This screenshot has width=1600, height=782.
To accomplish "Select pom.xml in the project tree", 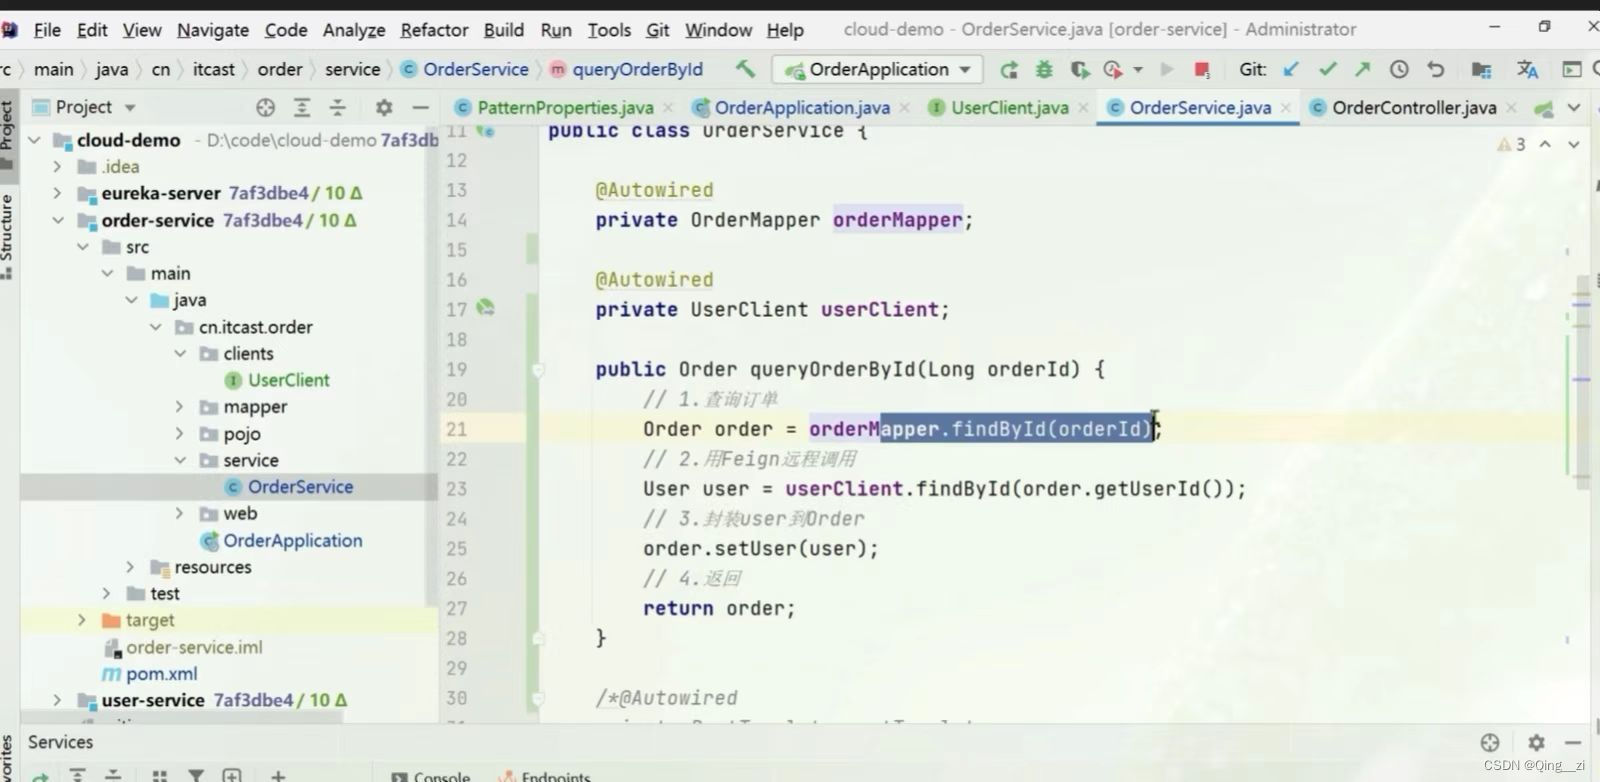I will pos(161,674).
